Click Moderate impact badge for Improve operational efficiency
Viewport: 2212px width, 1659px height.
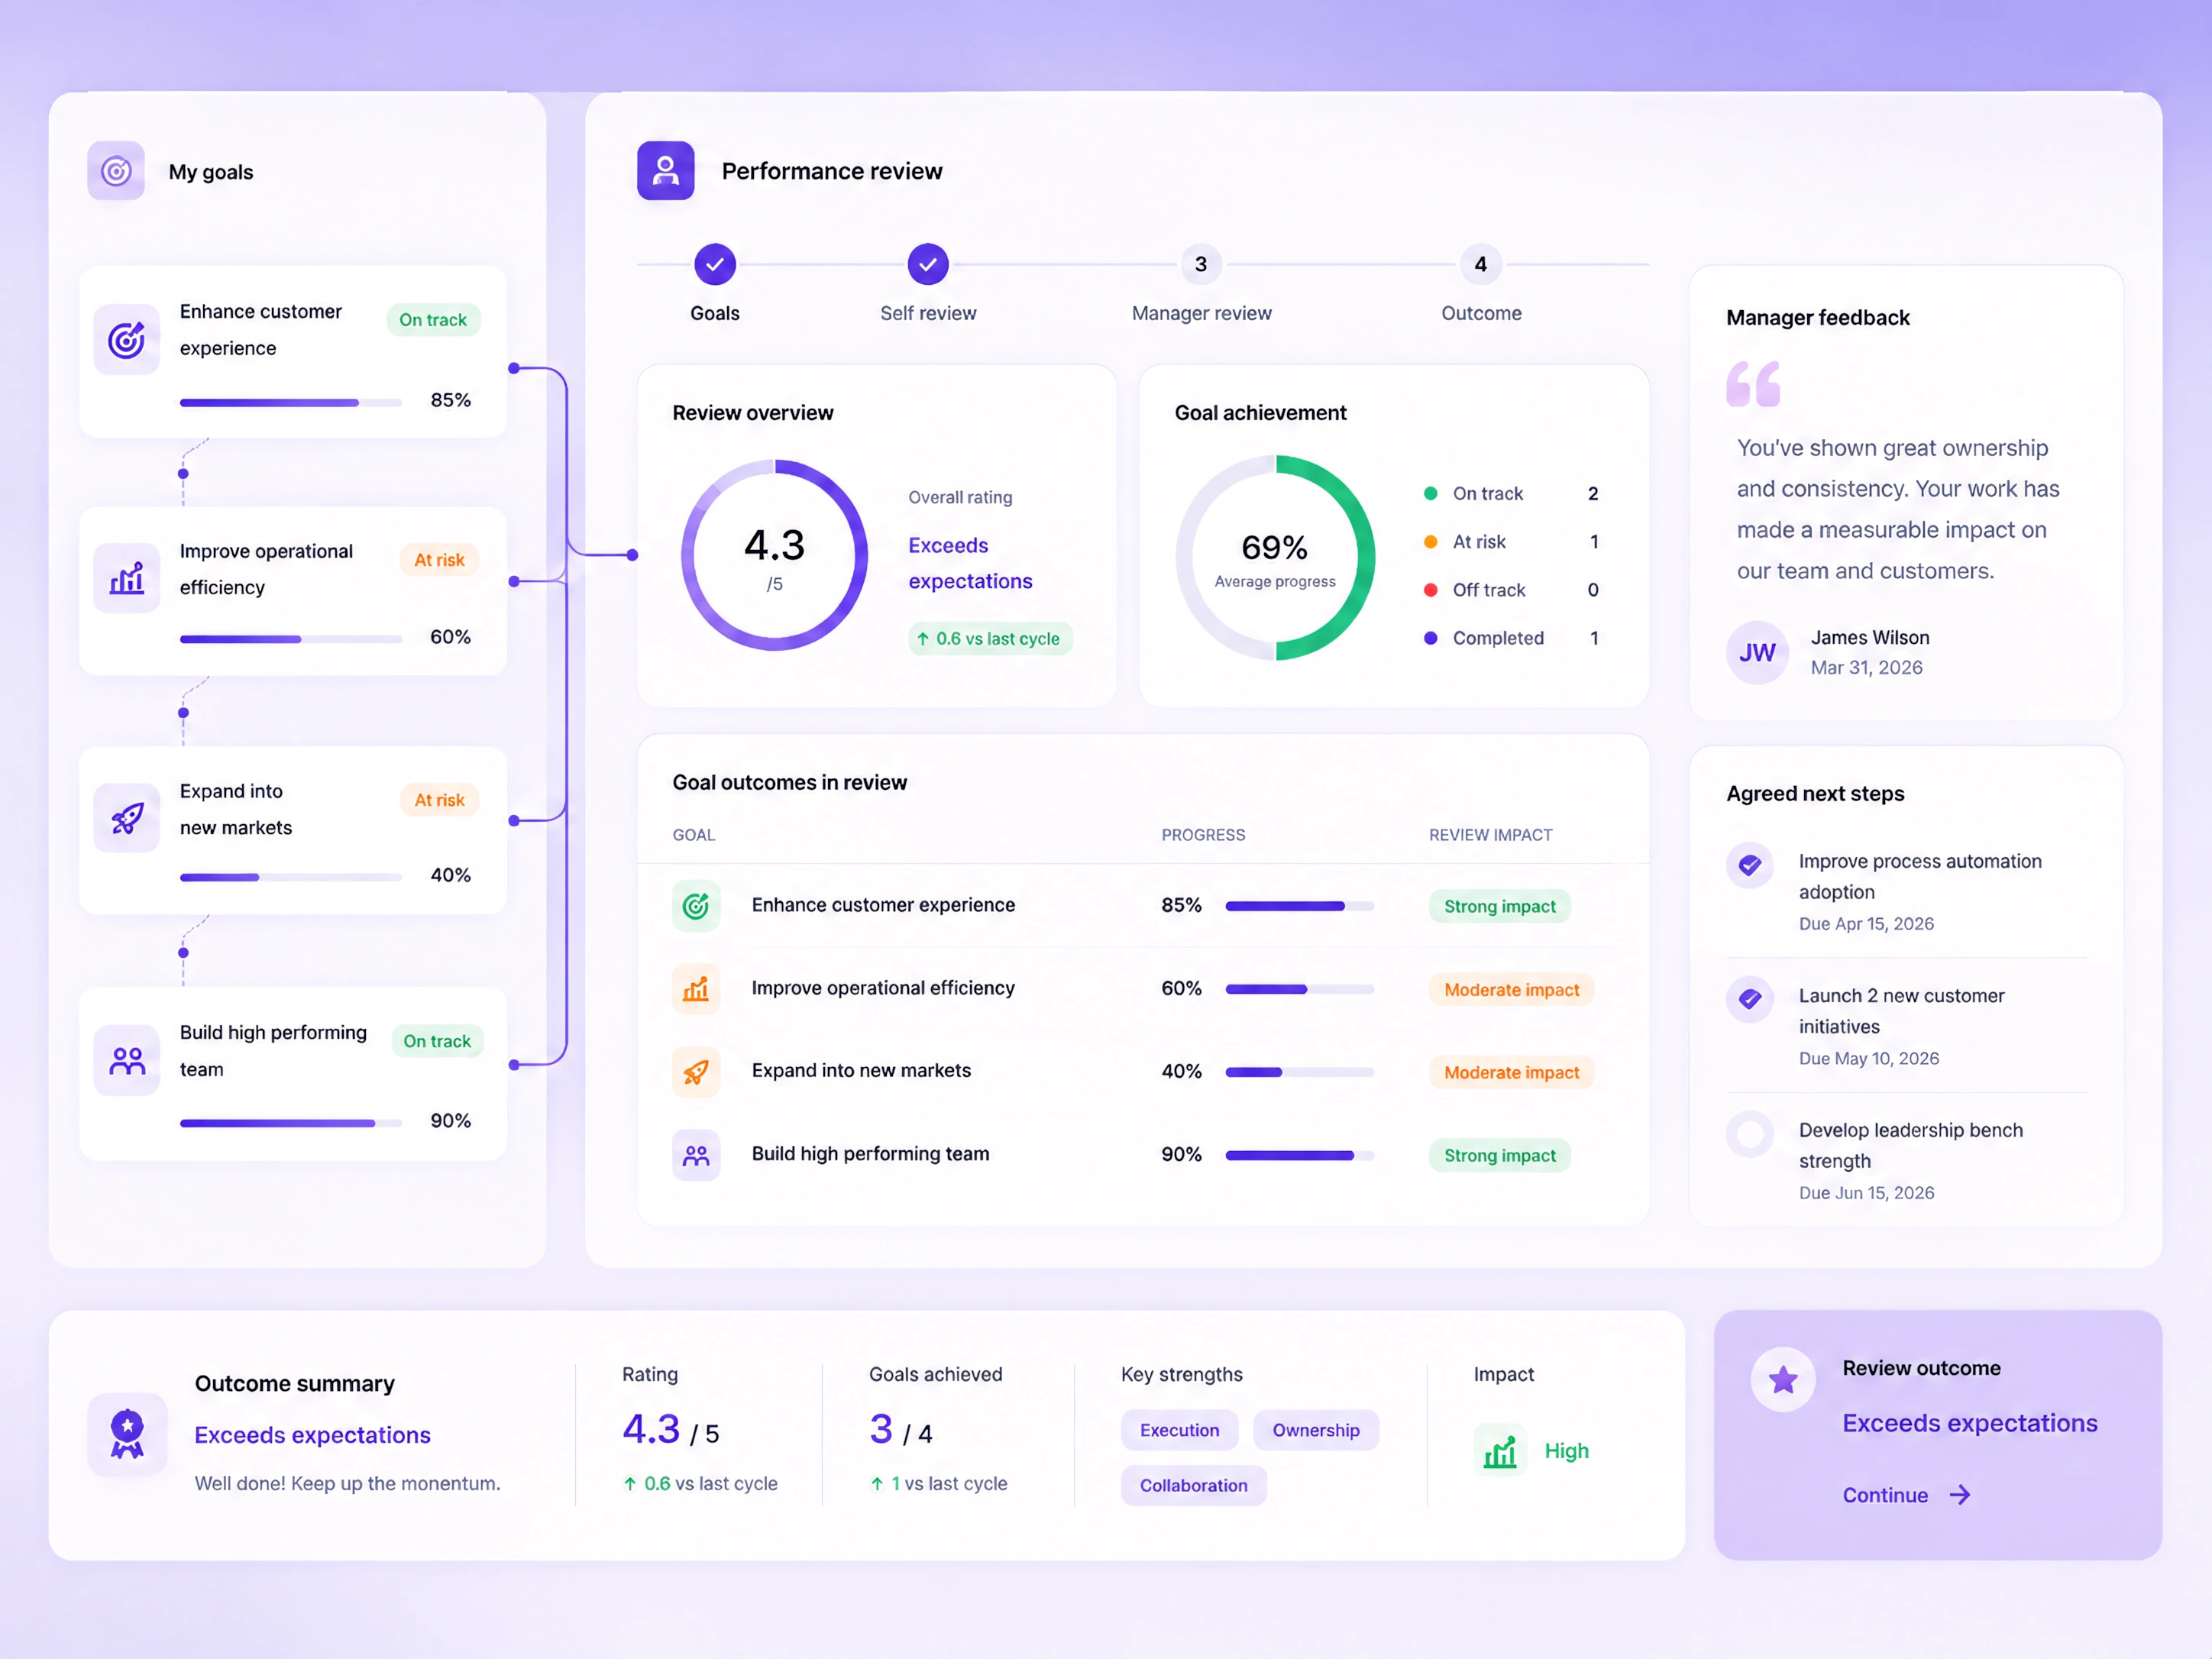pos(1512,989)
